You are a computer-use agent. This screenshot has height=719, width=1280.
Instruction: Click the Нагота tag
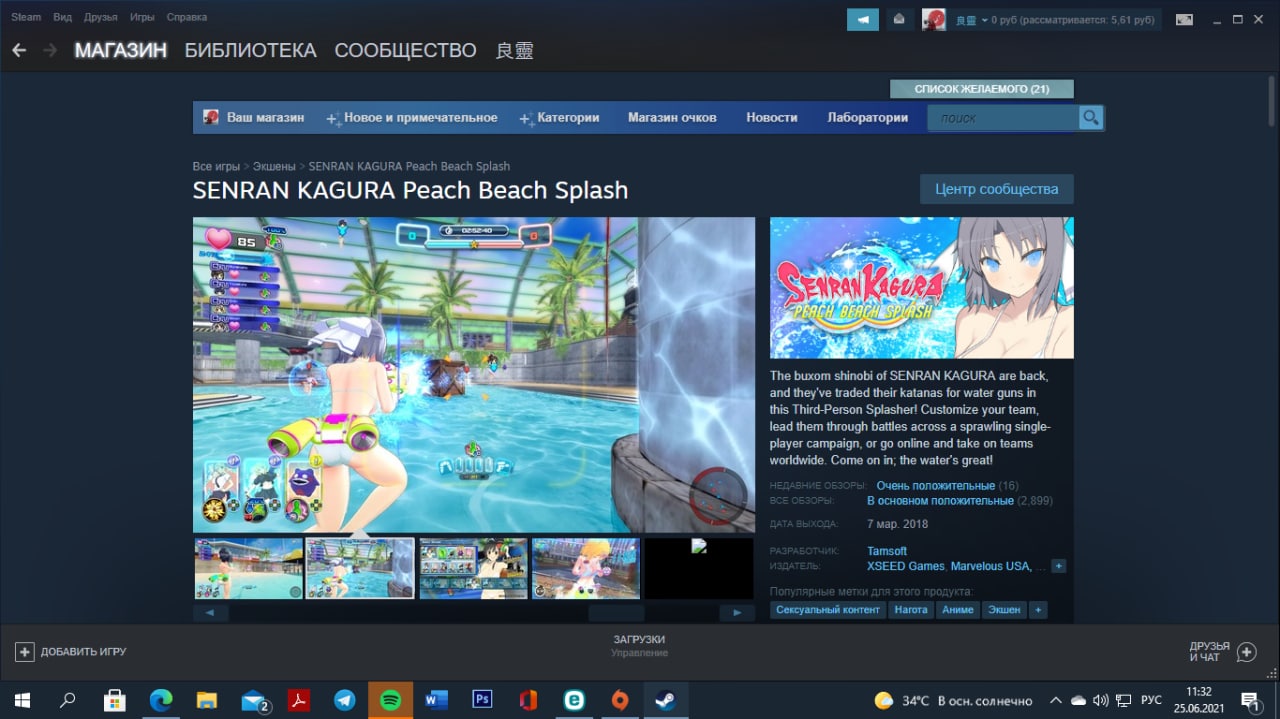point(911,610)
